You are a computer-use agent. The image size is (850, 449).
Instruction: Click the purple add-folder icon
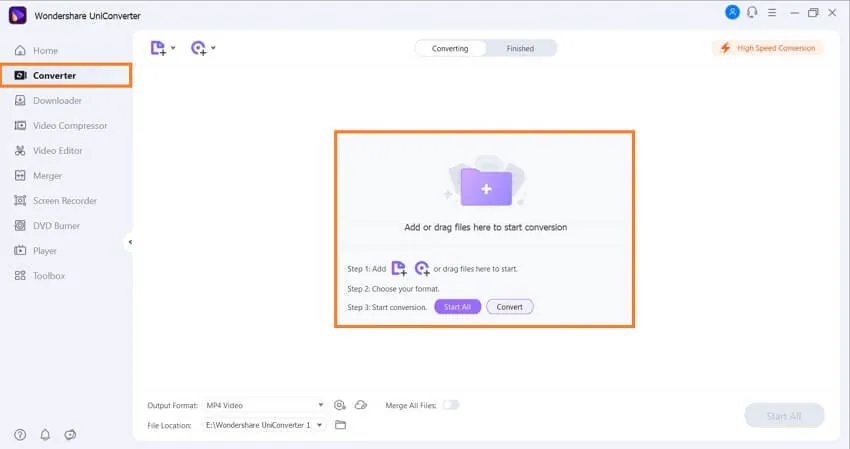[486, 187]
